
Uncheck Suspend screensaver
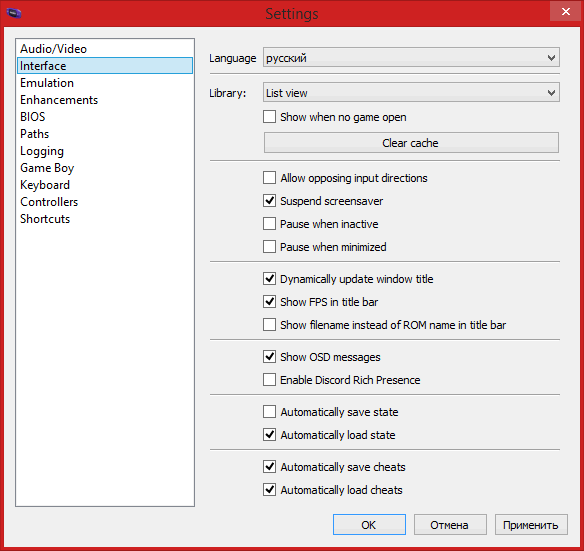click(x=269, y=201)
